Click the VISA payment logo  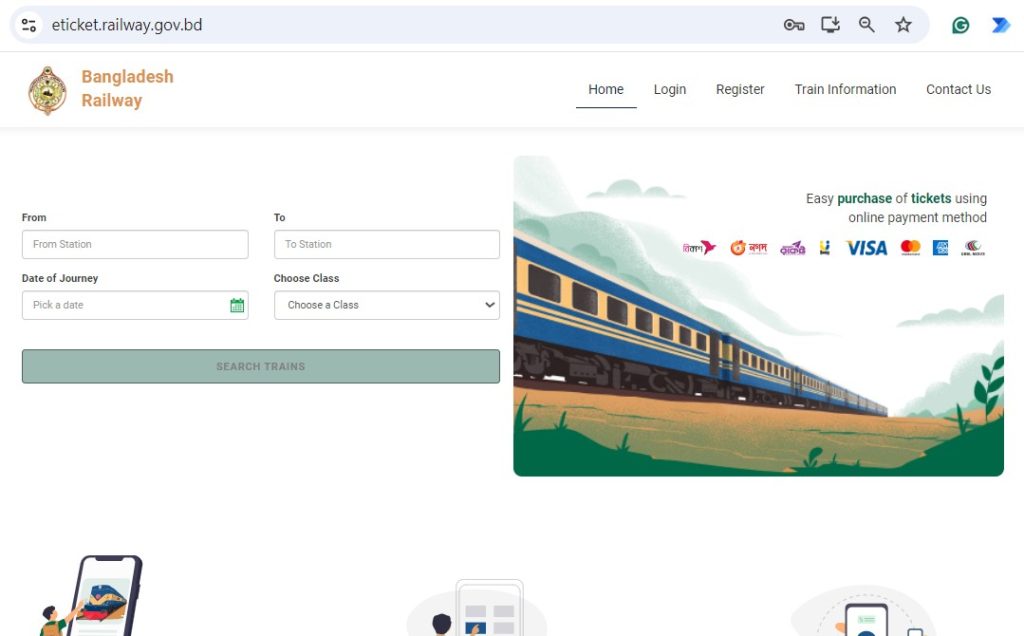[866, 247]
